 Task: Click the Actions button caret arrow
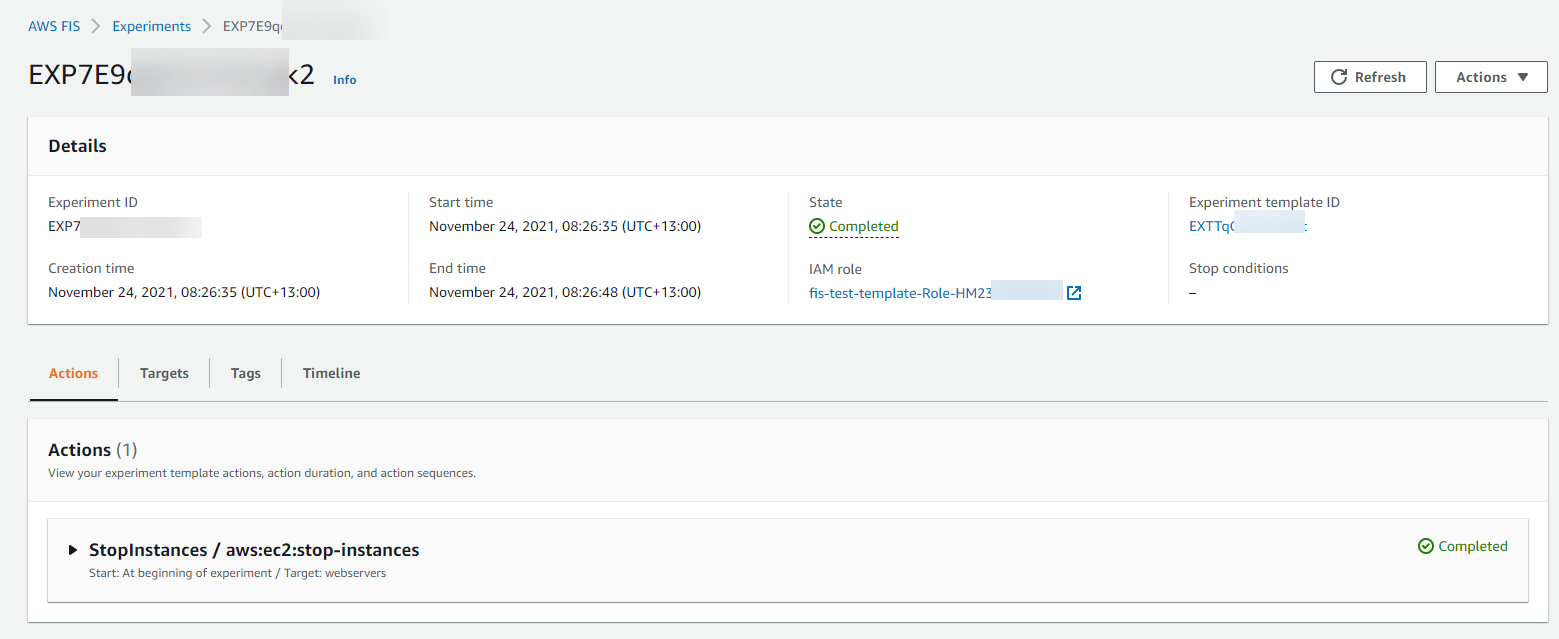(x=1523, y=77)
